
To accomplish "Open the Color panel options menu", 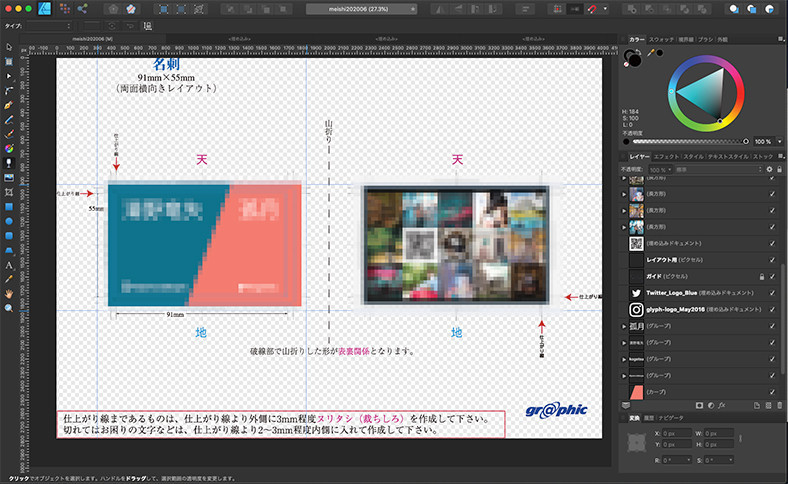I will tap(780, 39).
